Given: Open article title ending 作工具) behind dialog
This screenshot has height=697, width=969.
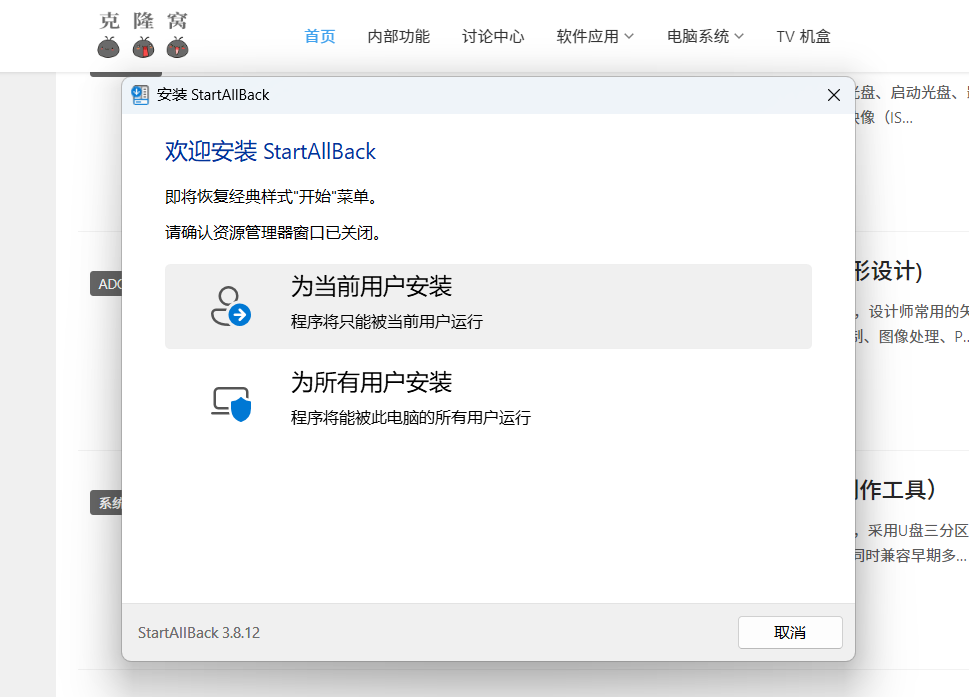Looking at the screenshot, I should point(895,490).
